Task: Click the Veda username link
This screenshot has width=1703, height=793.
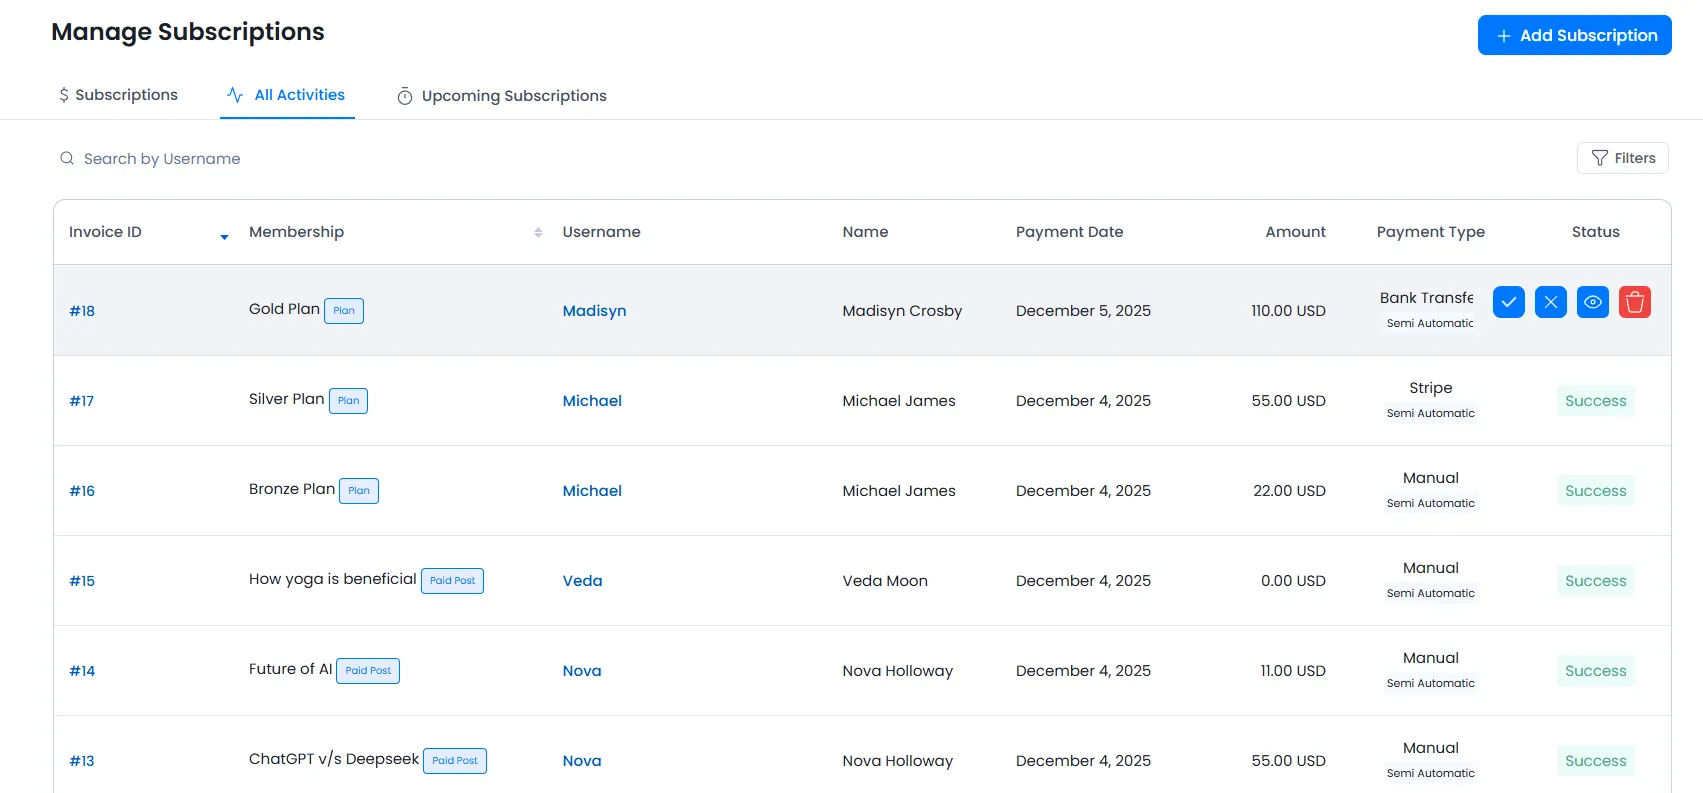Action: coord(582,581)
